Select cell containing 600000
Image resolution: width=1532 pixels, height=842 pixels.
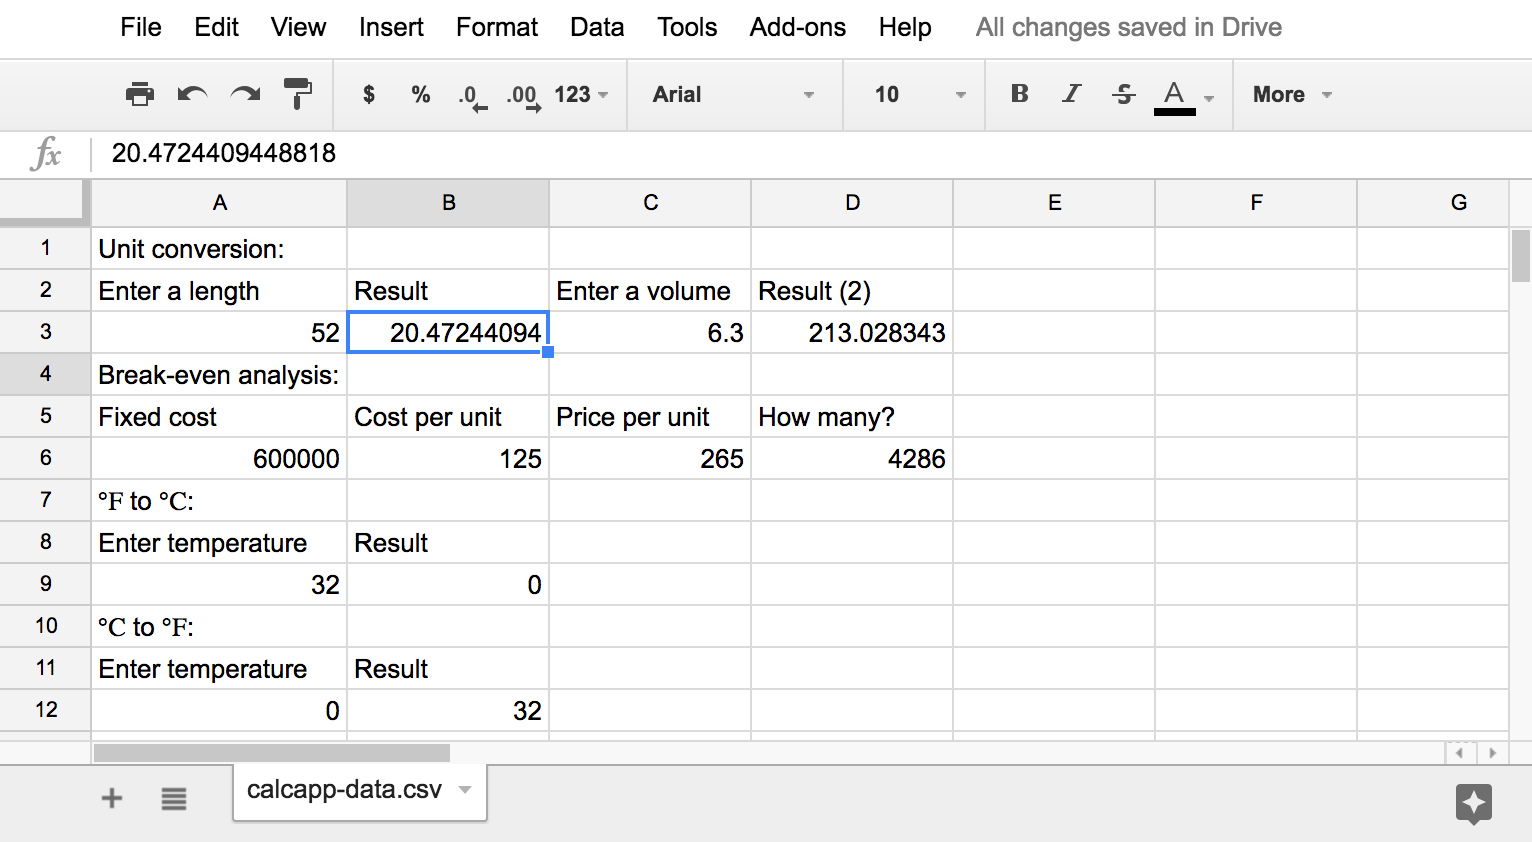219,458
